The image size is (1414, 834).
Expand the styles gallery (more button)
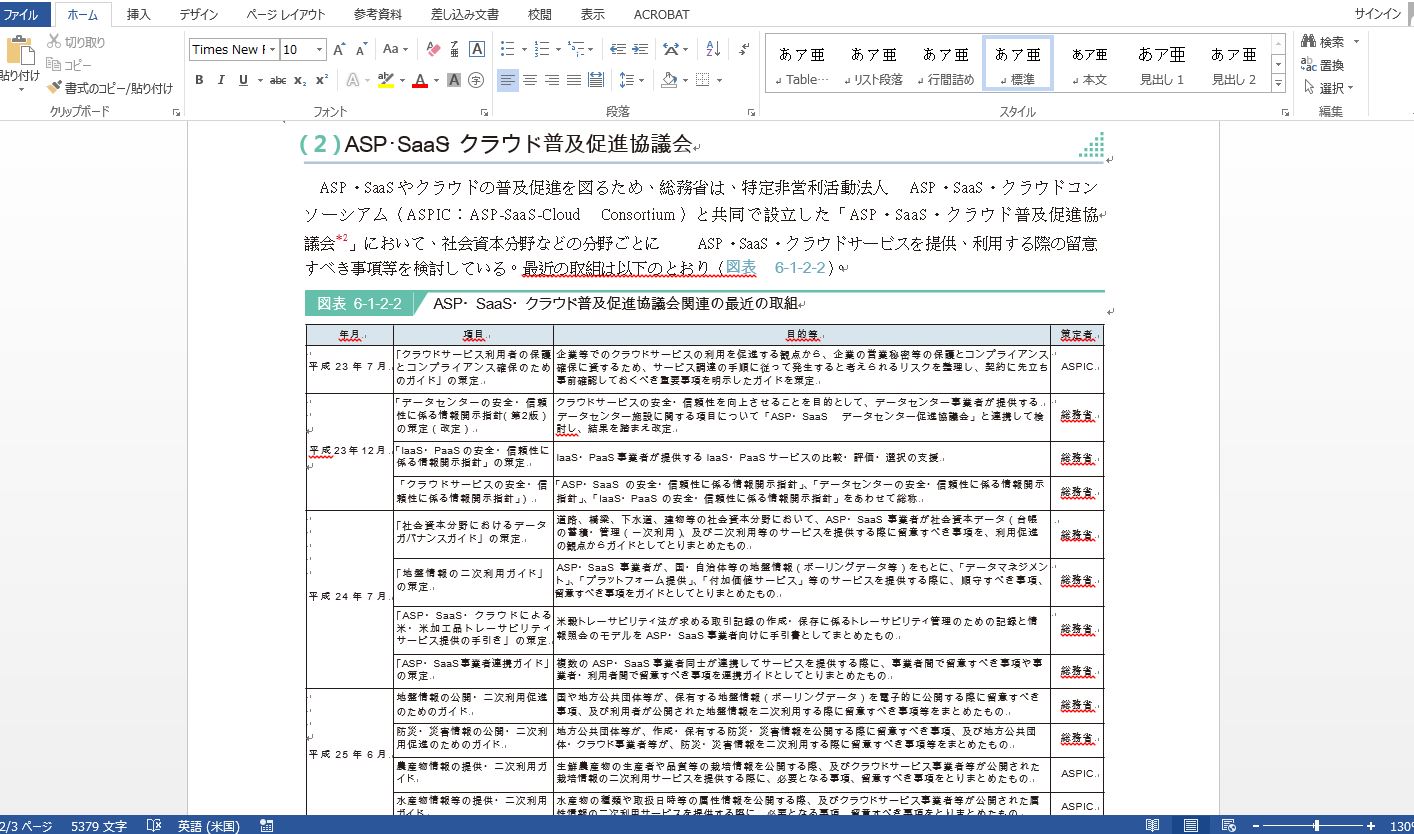coord(1278,85)
